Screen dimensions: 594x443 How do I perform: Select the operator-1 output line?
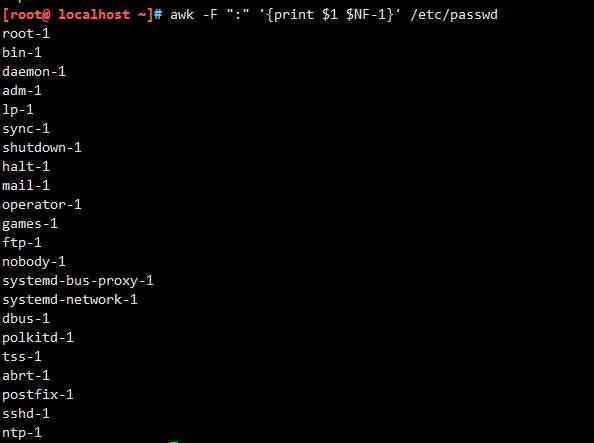tap(42, 205)
